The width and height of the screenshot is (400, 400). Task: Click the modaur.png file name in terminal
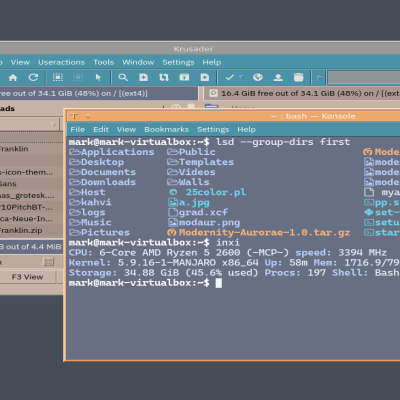coord(209,222)
